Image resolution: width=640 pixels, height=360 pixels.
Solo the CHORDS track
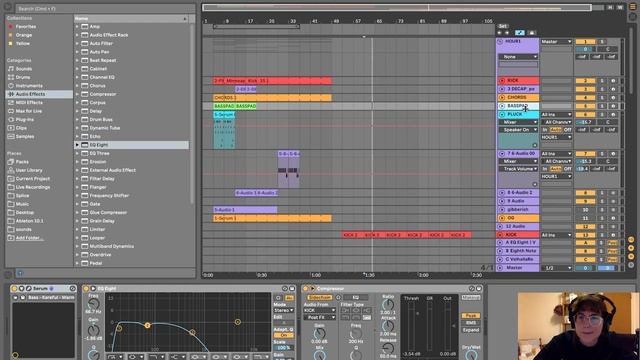tap(602, 98)
